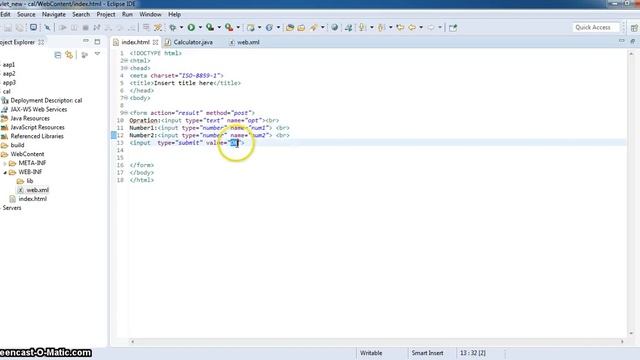Click the Previous Annotation arrow icon
The image size is (640, 360).
[x=381, y=28]
